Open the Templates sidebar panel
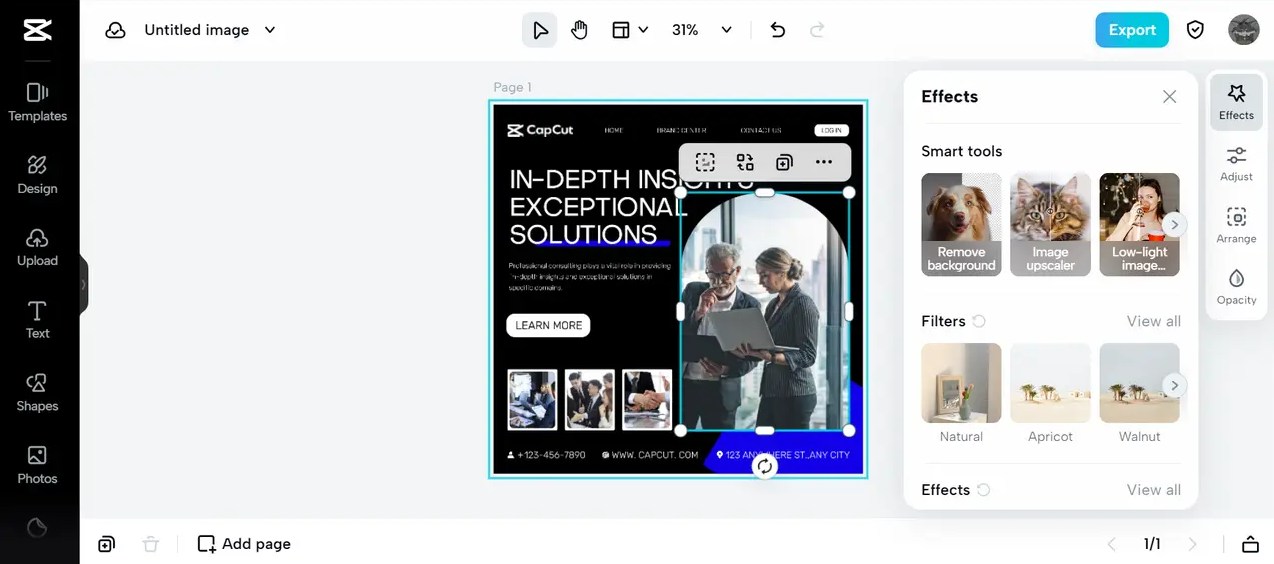This screenshot has height=564, width=1274. 37,102
